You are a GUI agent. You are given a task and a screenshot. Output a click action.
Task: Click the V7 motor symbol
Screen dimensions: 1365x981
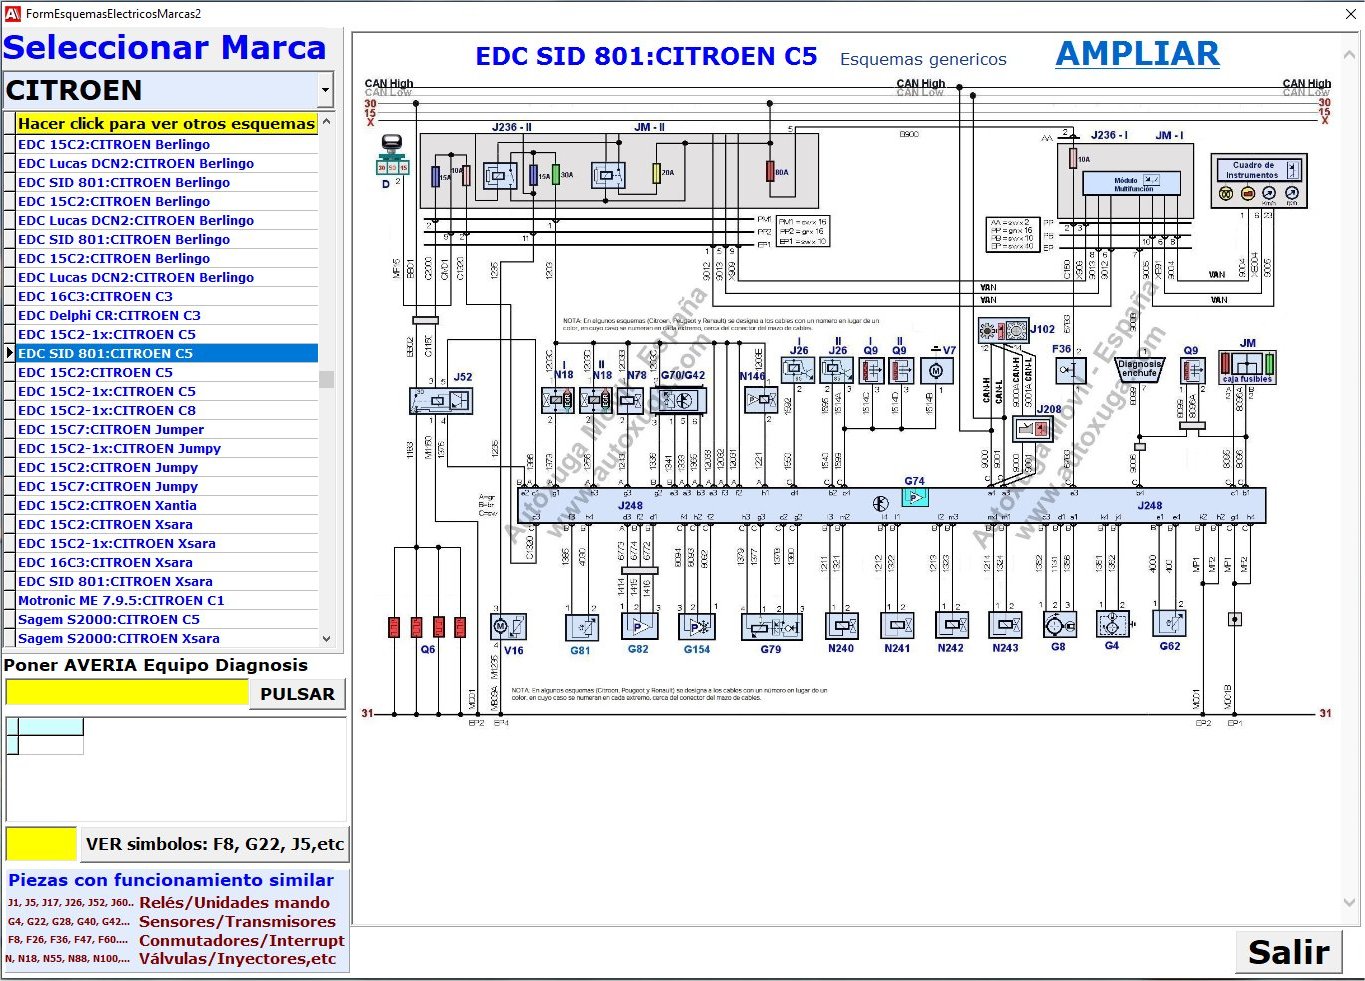pos(936,371)
